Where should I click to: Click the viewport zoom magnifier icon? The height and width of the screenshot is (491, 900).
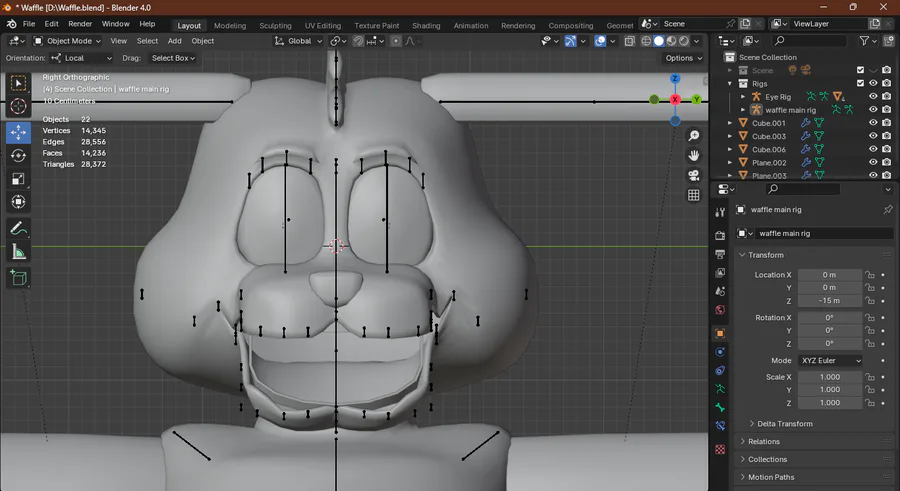click(x=693, y=136)
